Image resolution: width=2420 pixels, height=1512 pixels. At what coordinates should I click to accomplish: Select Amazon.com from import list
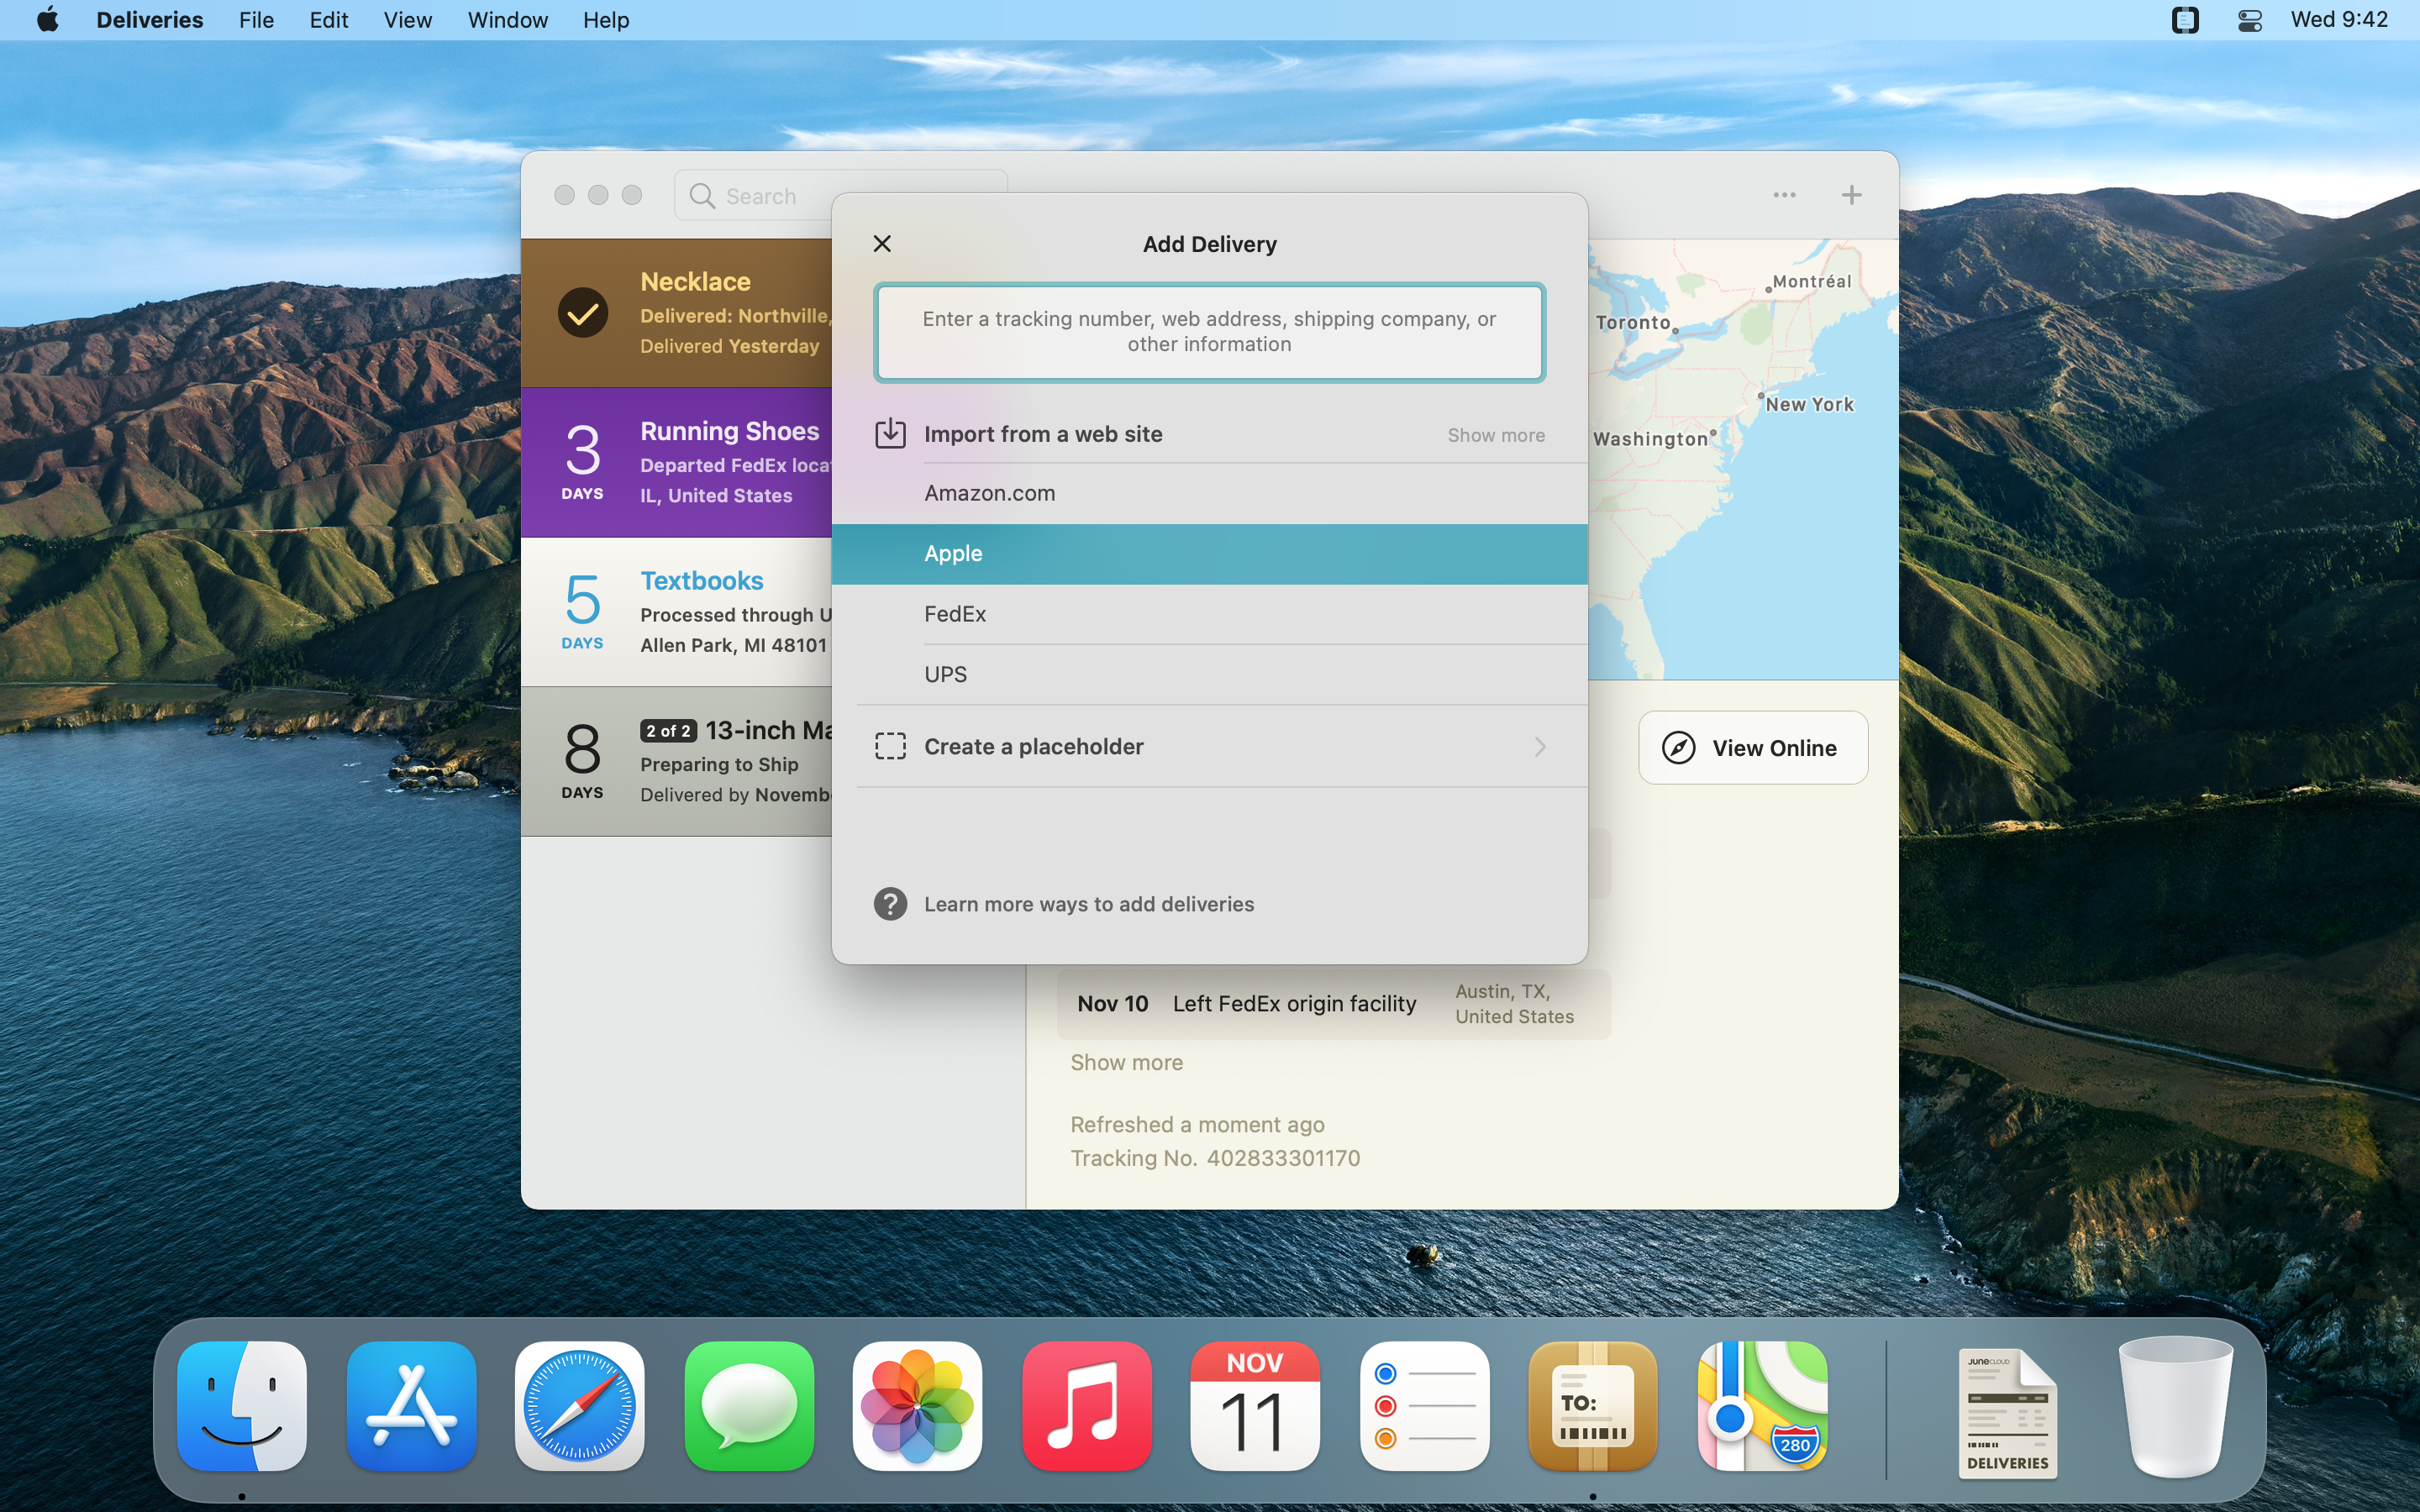click(x=1209, y=493)
